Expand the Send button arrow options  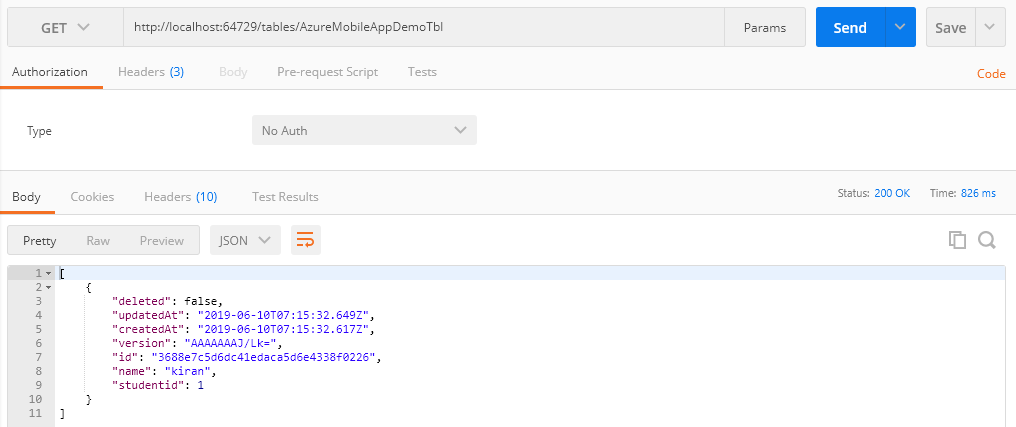click(902, 28)
